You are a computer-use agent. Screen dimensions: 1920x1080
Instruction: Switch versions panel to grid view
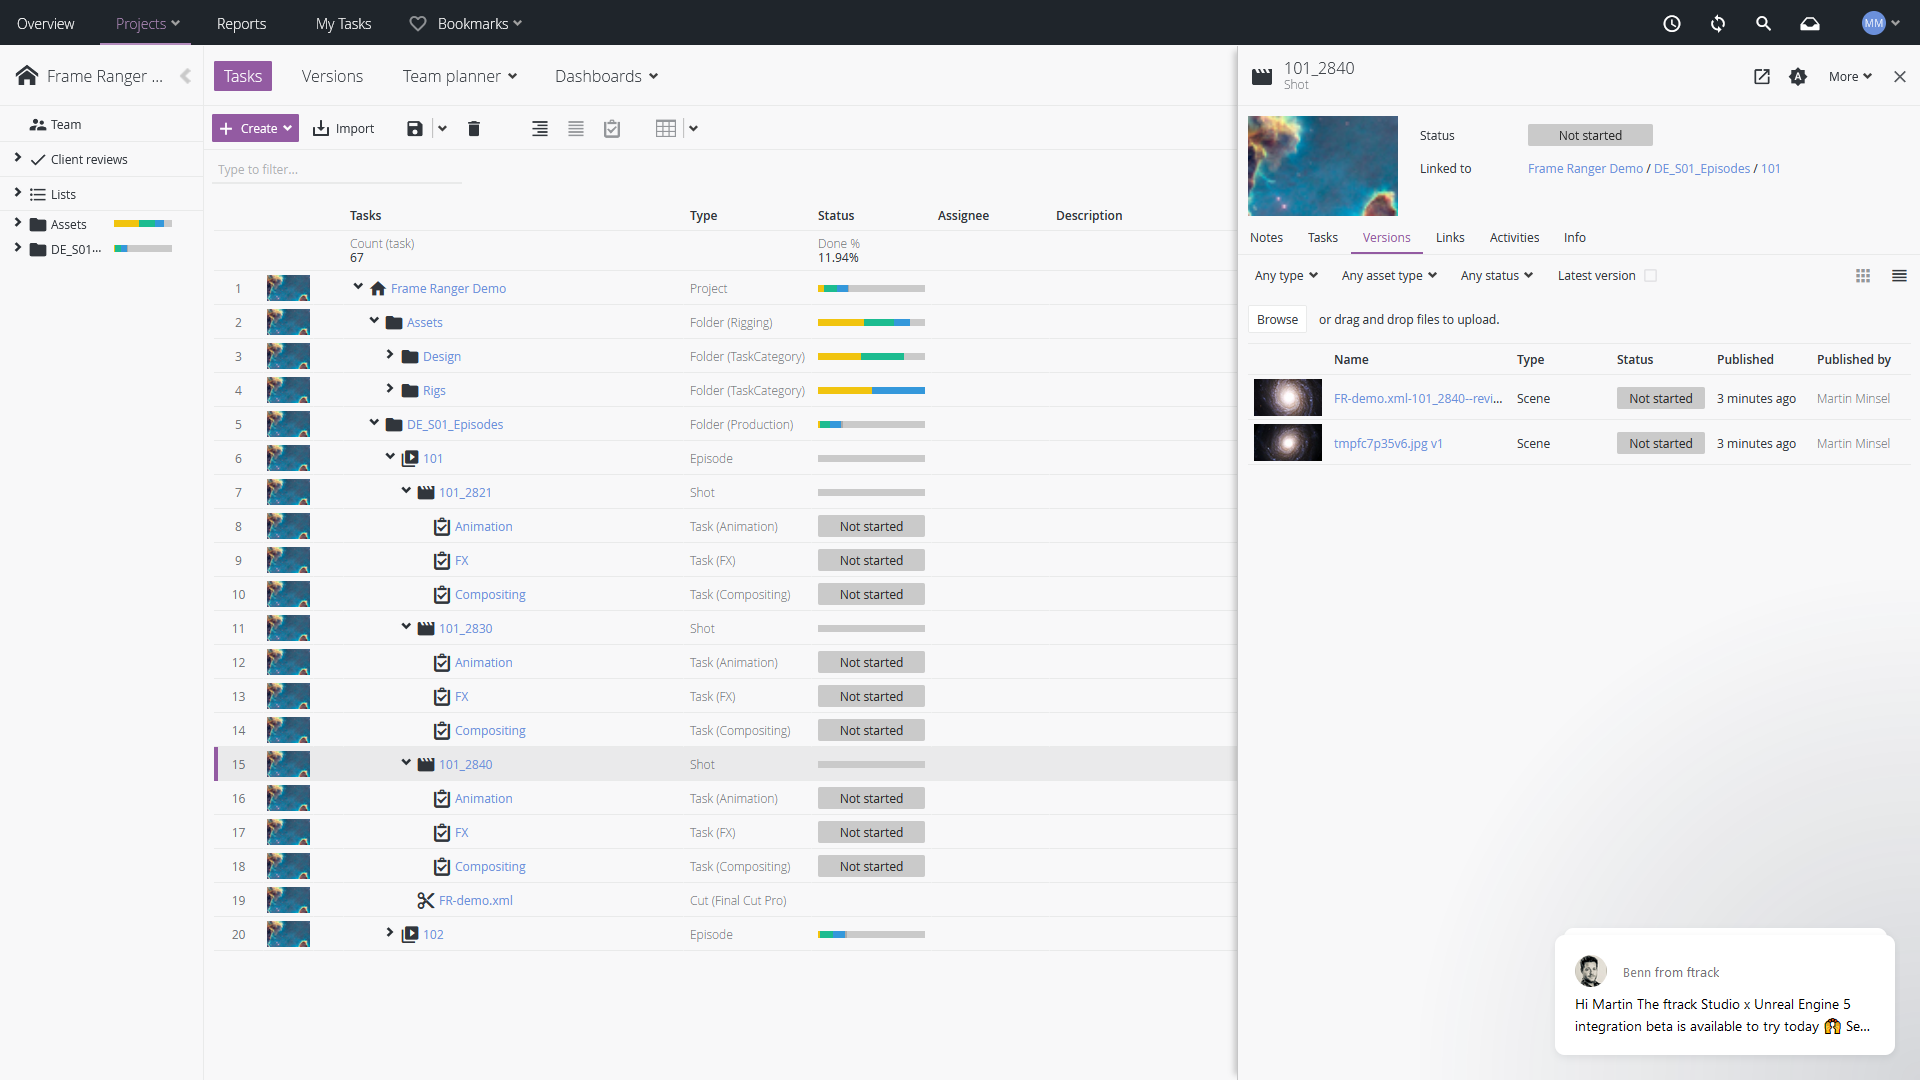(1862, 276)
